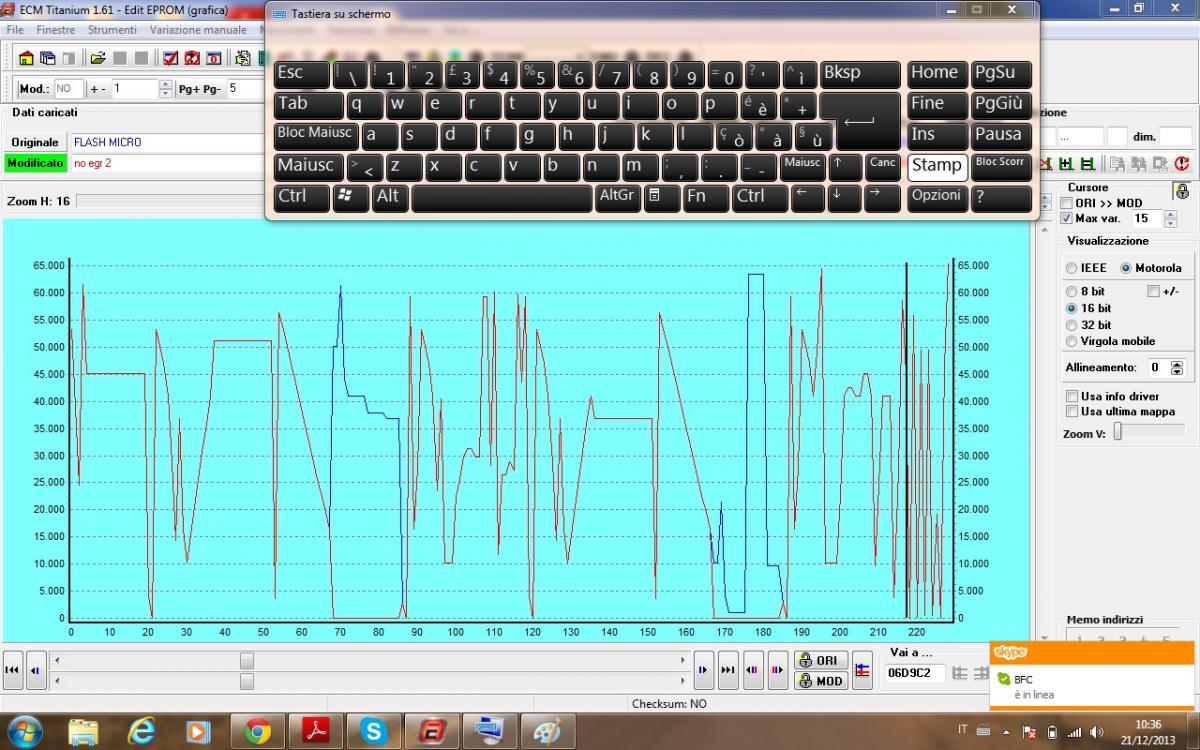Open the Finestre menu
The image size is (1200, 750).
point(56,31)
